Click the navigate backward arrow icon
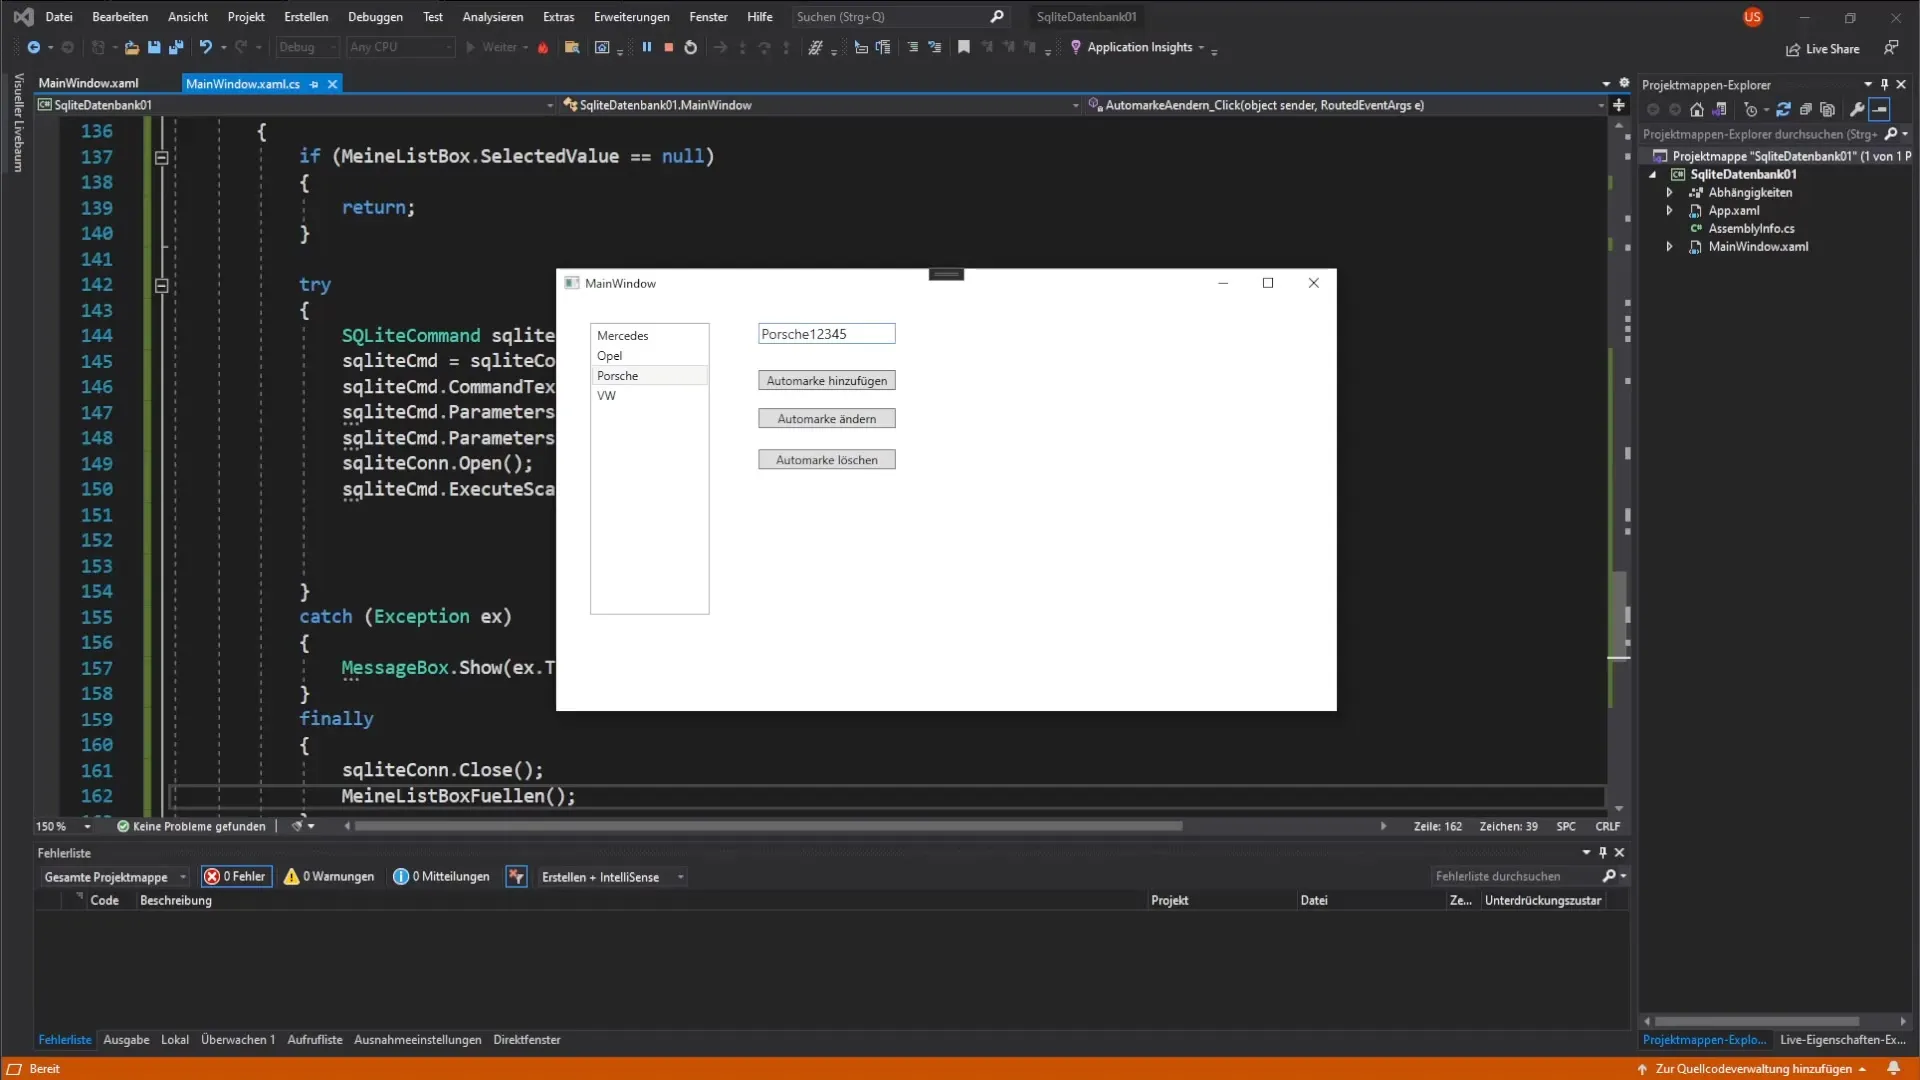This screenshot has height=1080, width=1920. point(33,47)
